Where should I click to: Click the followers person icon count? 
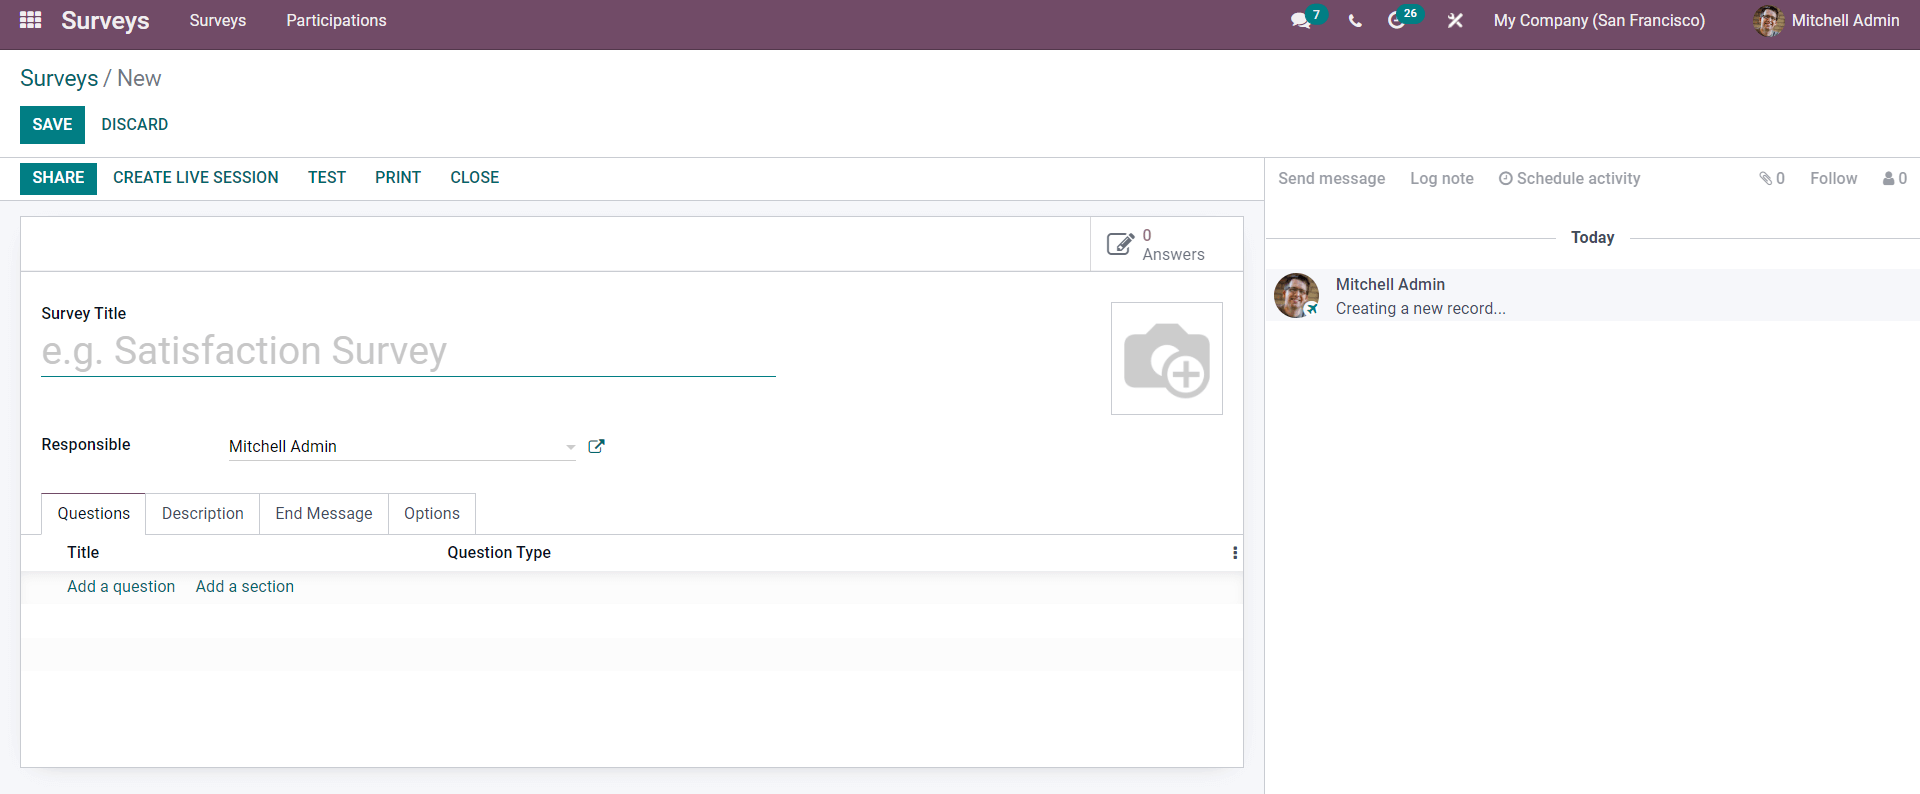pyautogui.click(x=1895, y=178)
